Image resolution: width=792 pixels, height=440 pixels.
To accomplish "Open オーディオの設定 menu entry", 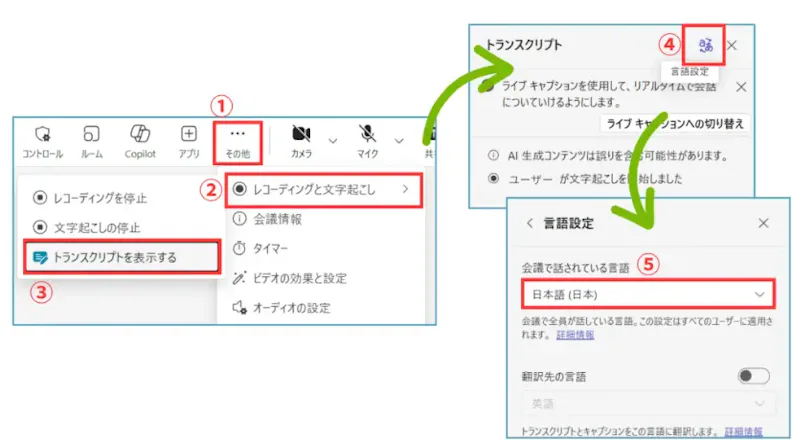I will coord(281,308).
